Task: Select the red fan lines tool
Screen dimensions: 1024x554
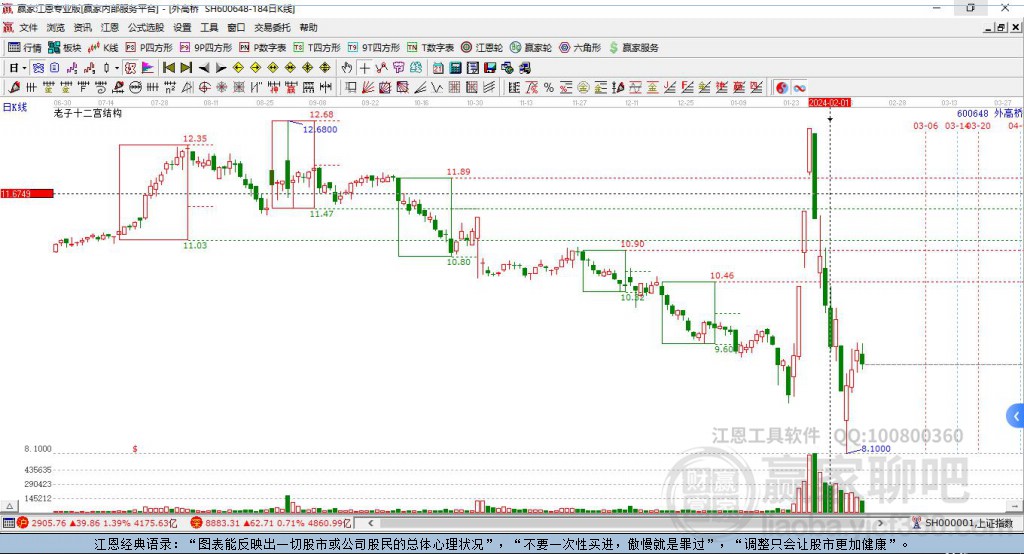Action: (x=368, y=88)
